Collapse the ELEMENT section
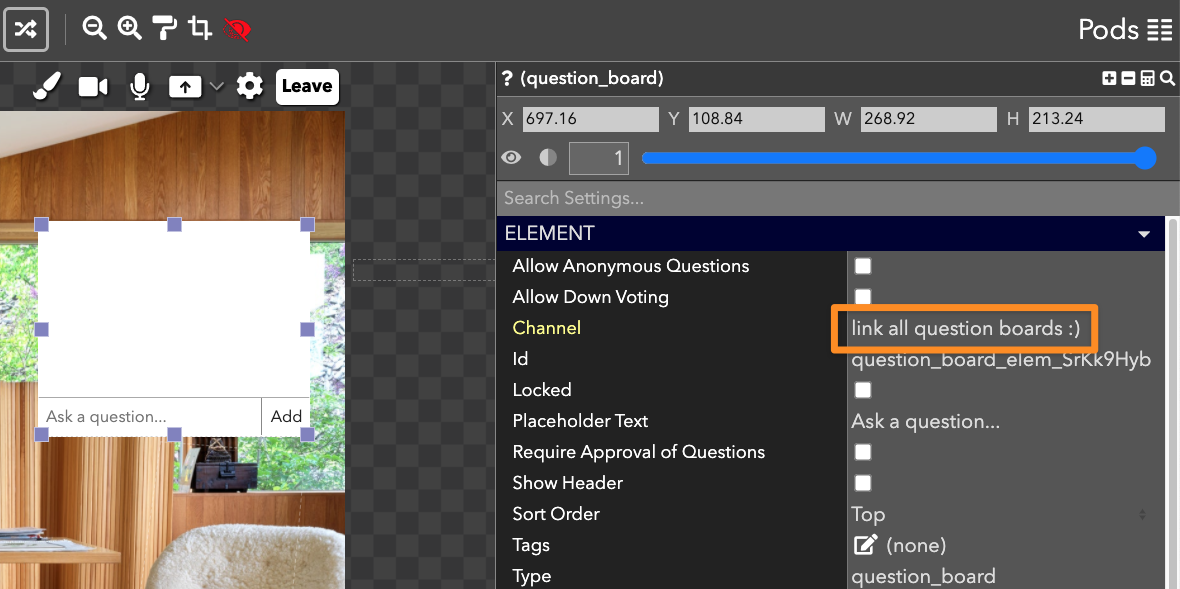1180x589 pixels. pyautogui.click(x=1144, y=234)
